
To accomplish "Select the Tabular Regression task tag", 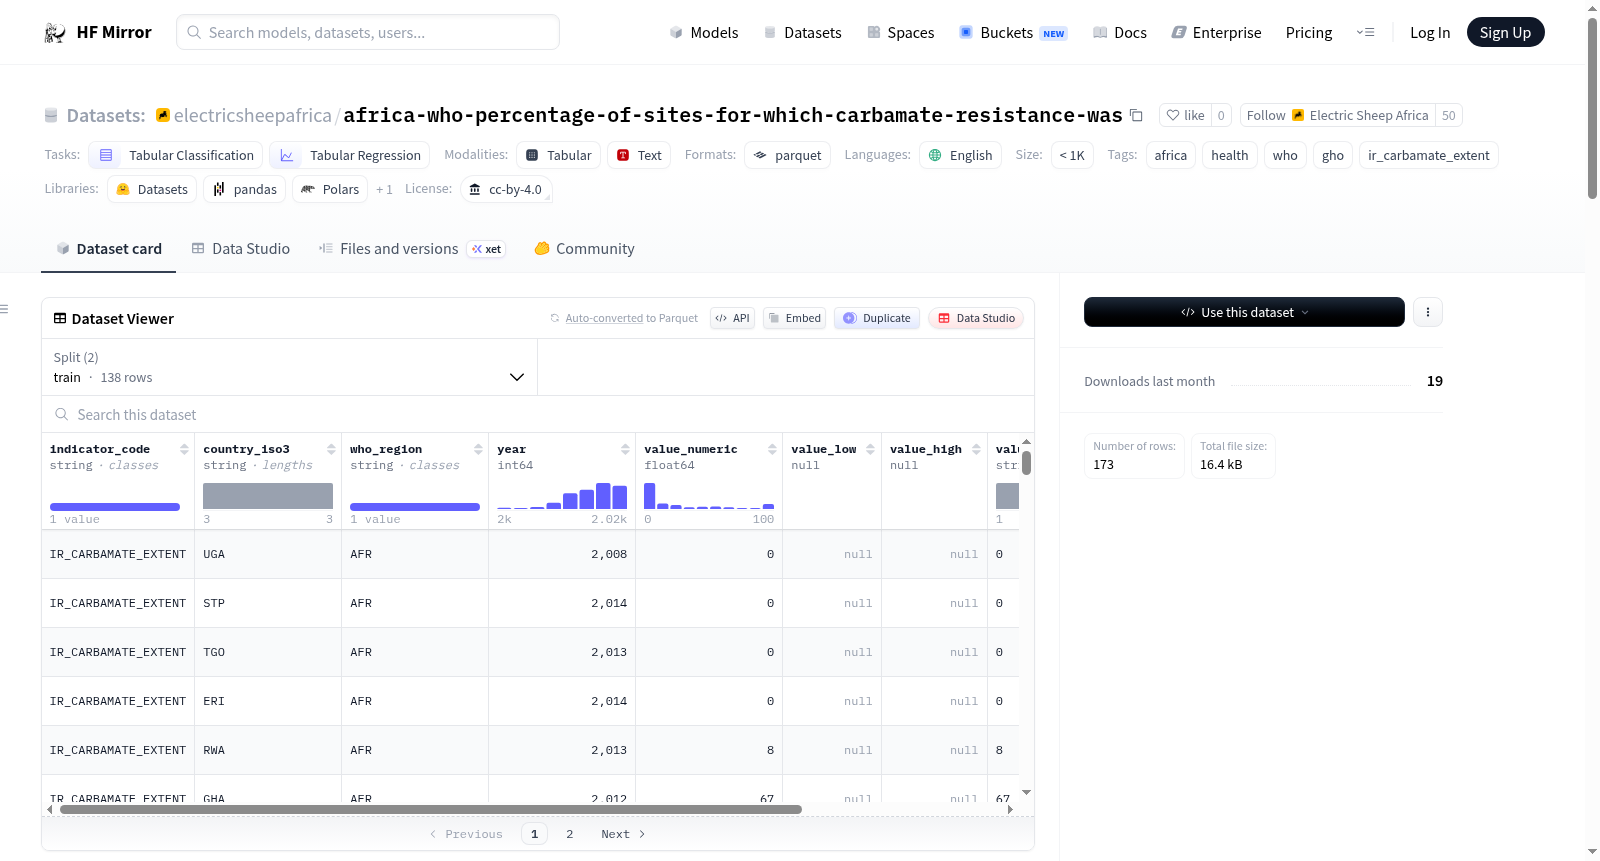I will click(349, 155).
